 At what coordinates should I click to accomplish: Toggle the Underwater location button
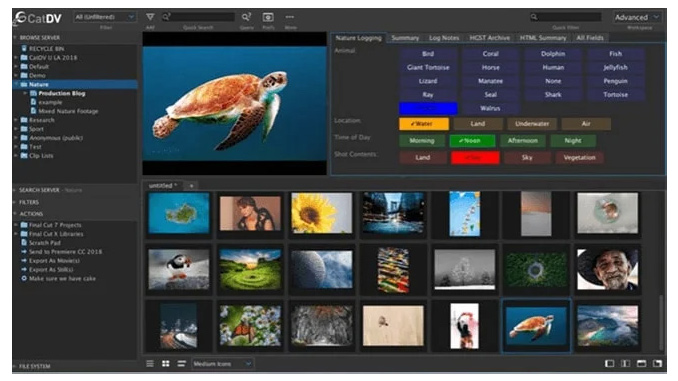click(x=532, y=124)
